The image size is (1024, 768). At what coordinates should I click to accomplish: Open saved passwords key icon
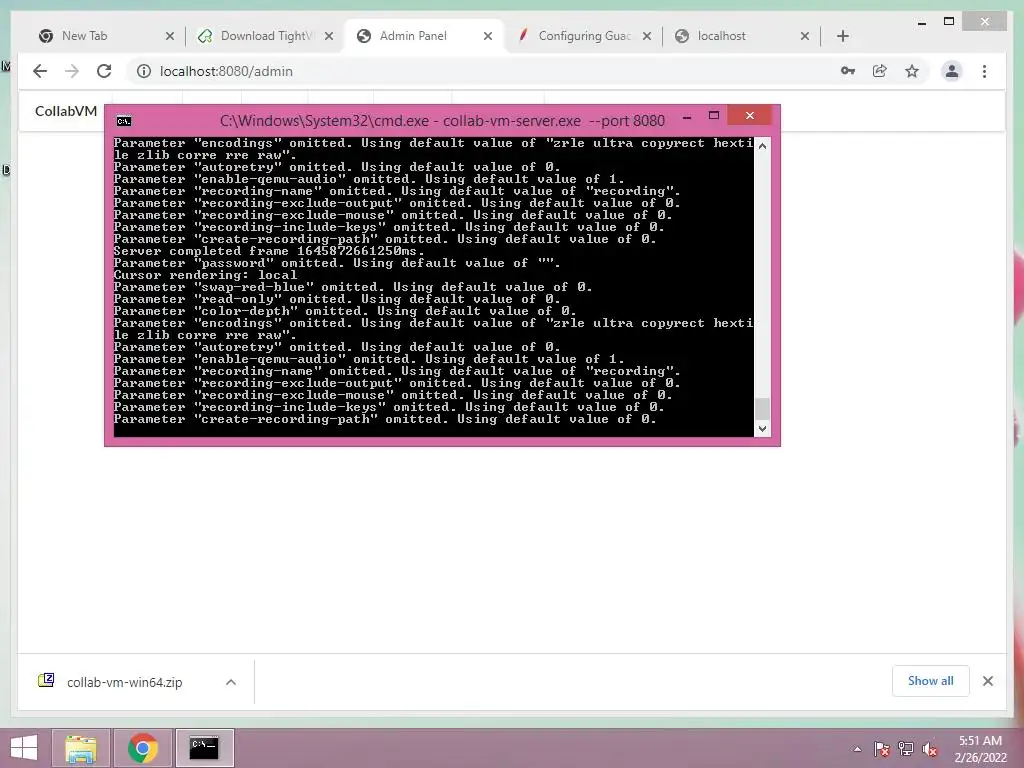pyautogui.click(x=848, y=71)
